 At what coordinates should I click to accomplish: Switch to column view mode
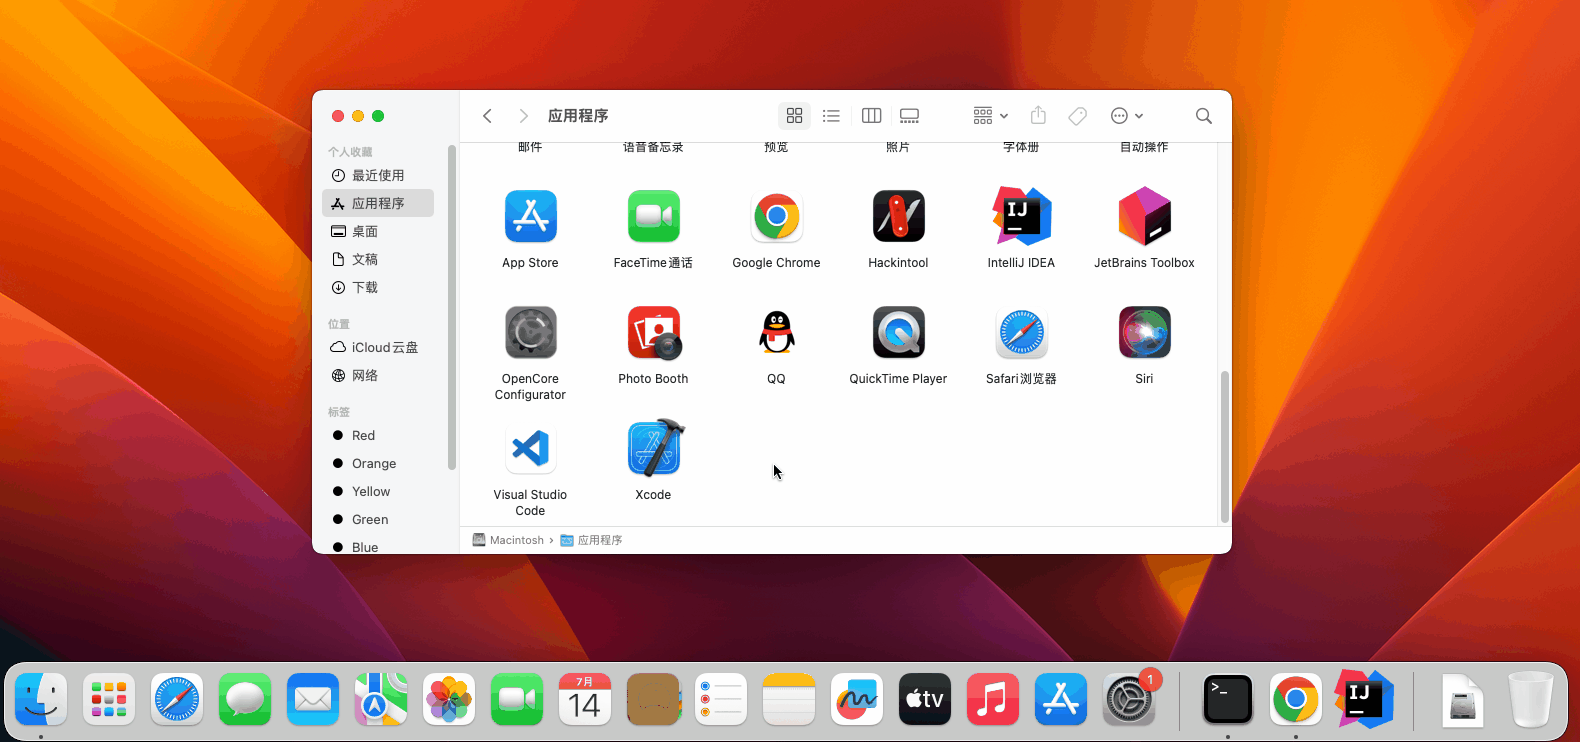pyautogui.click(x=871, y=116)
